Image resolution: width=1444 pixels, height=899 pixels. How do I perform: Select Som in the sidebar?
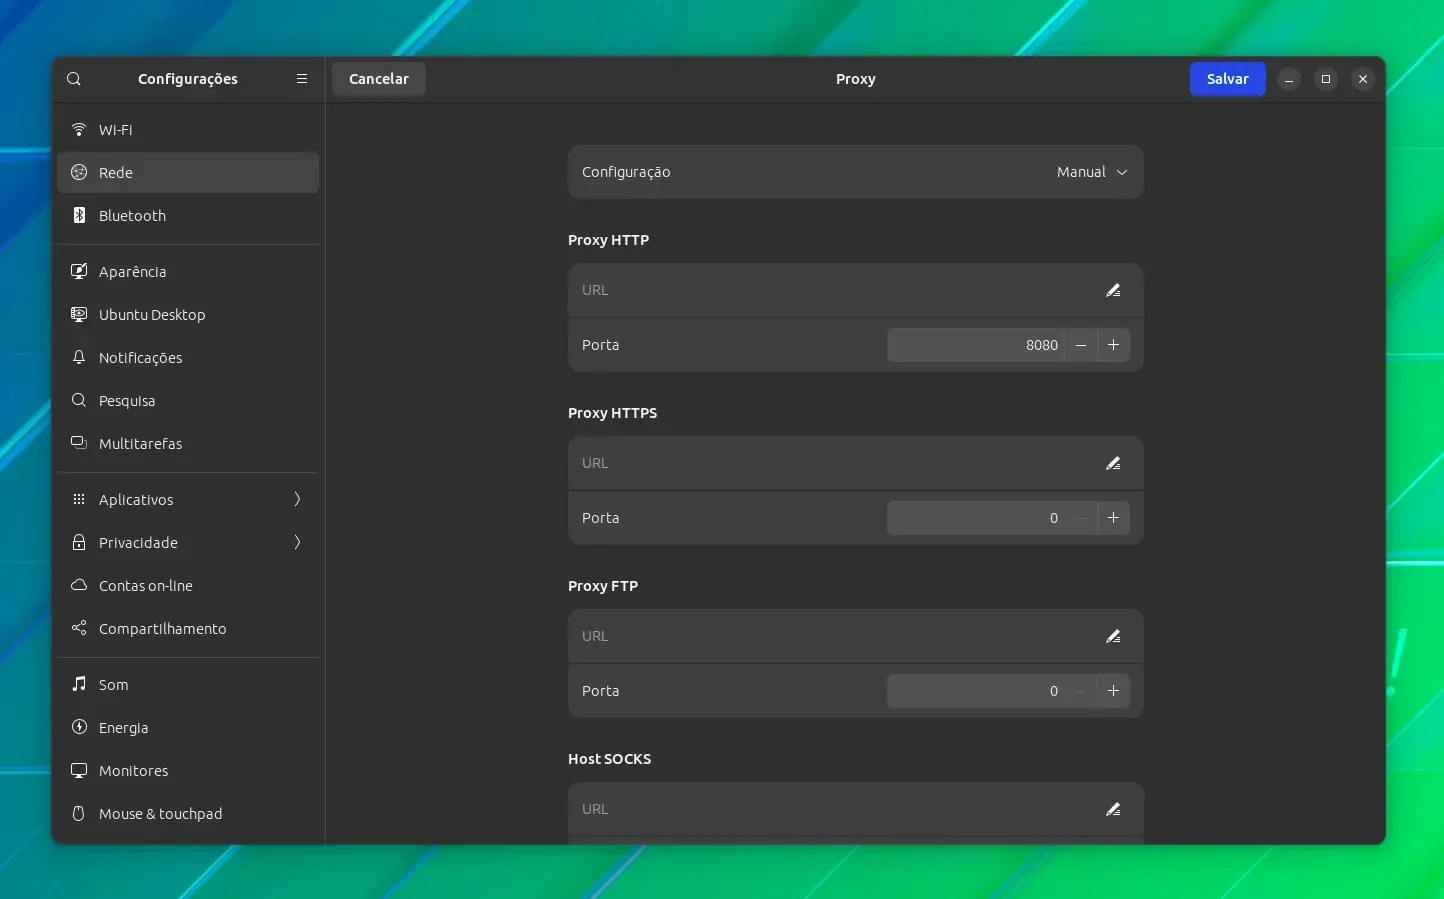tap(188, 685)
